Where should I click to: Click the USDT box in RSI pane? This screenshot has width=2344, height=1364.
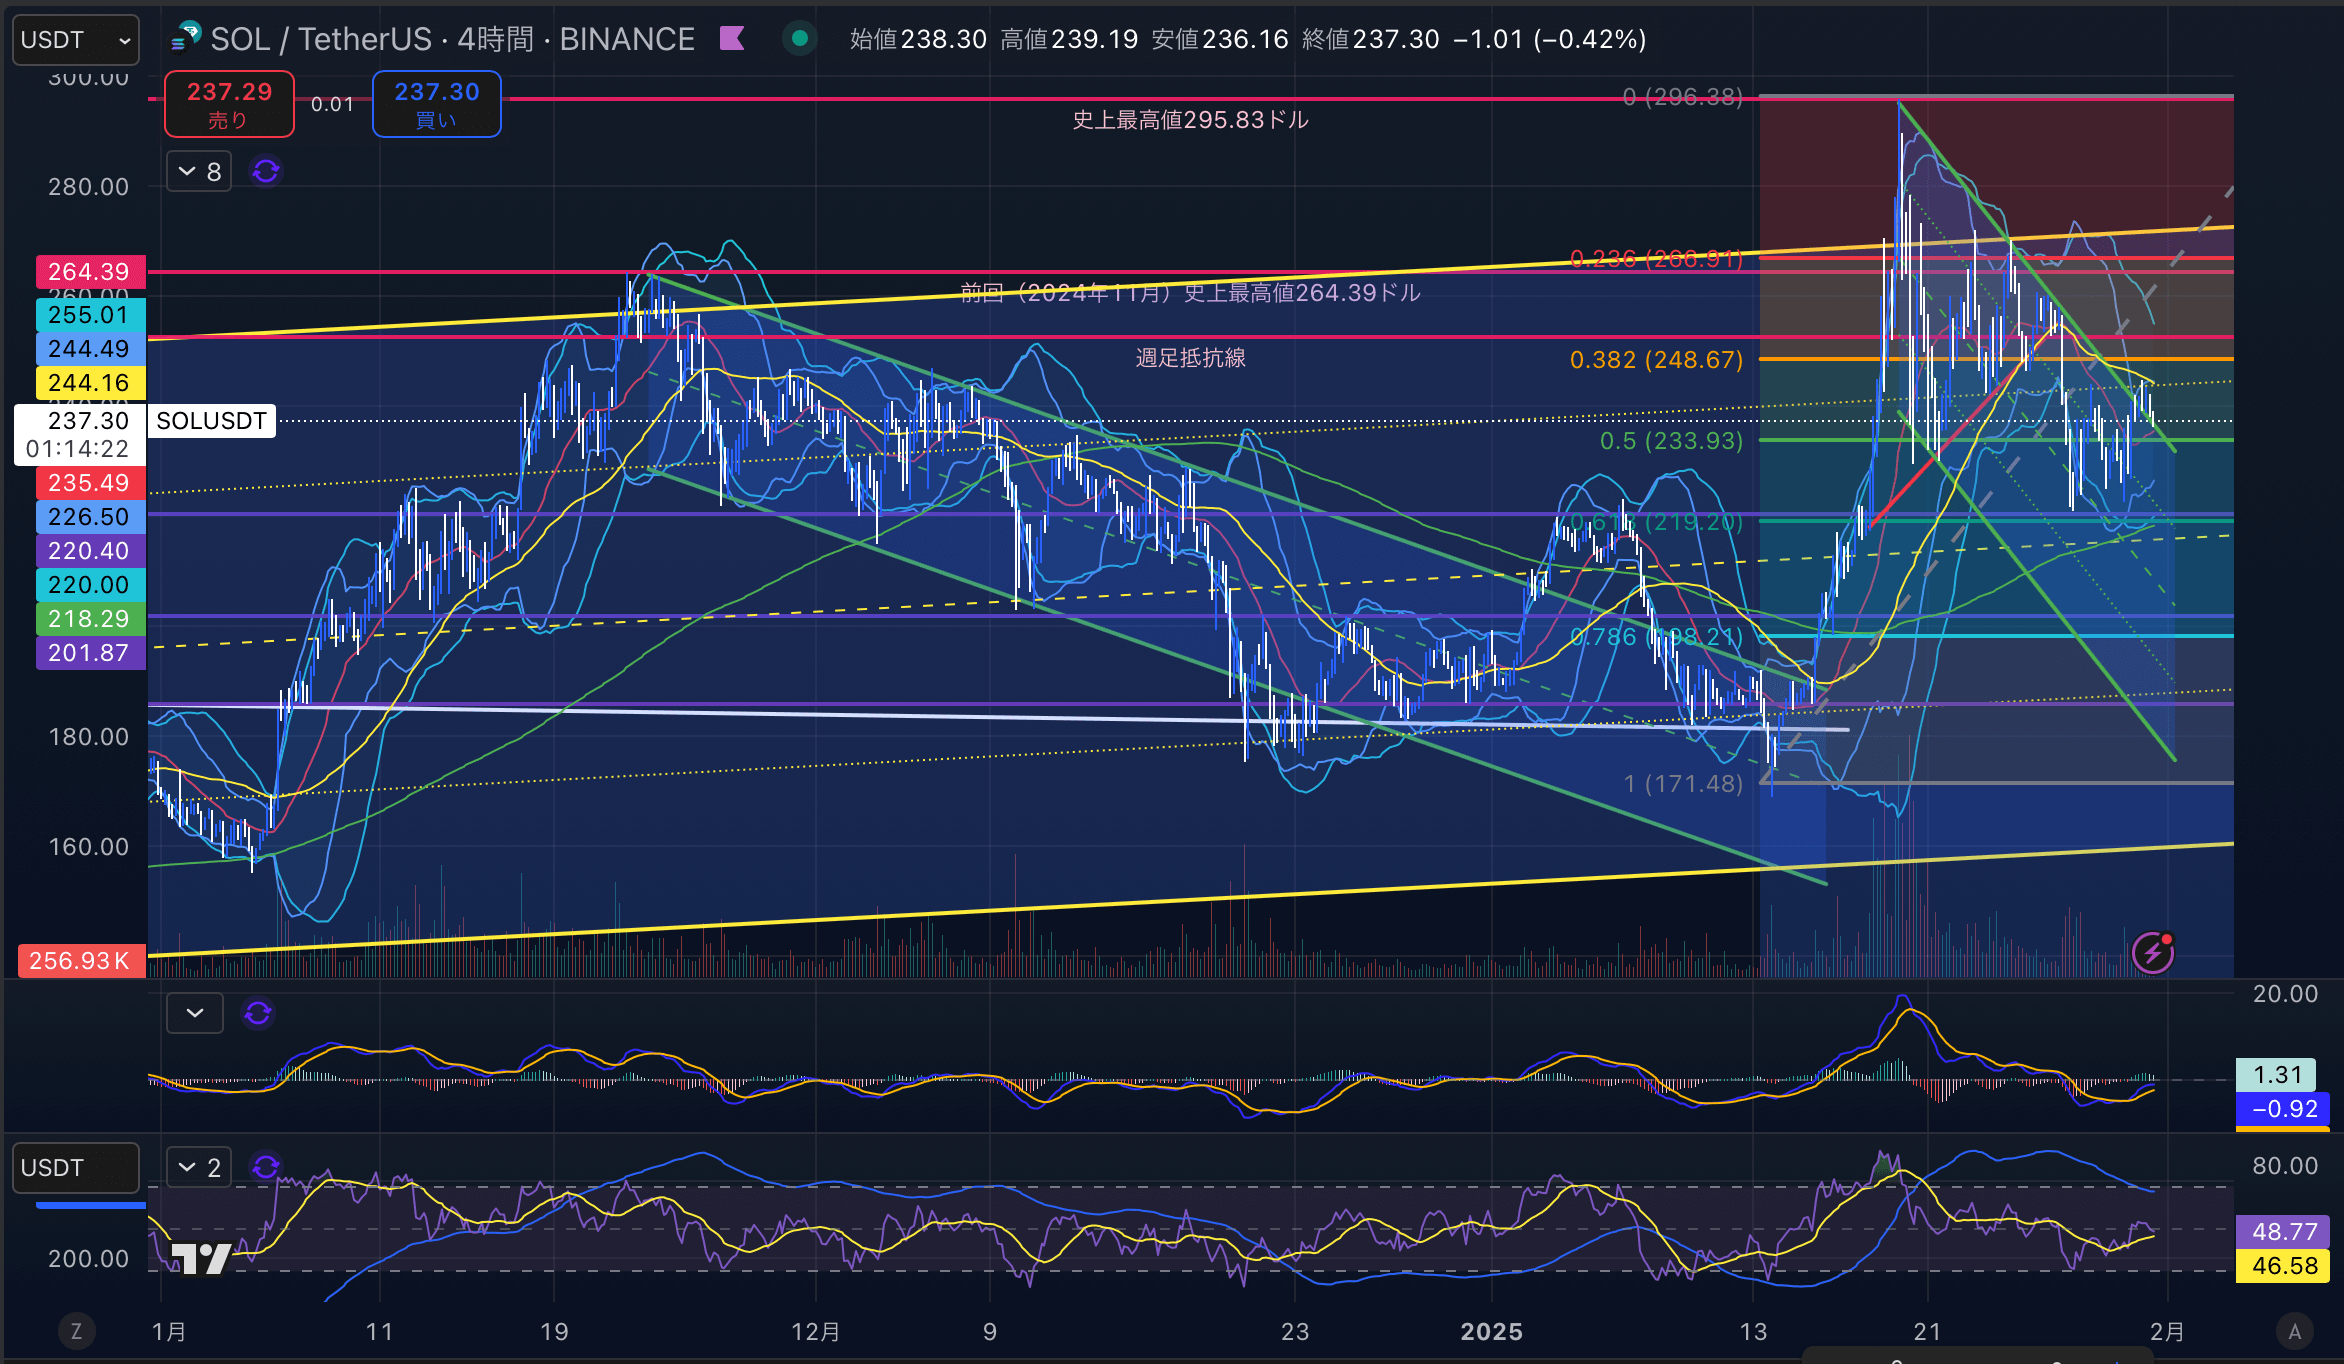[x=75, y=1168]
